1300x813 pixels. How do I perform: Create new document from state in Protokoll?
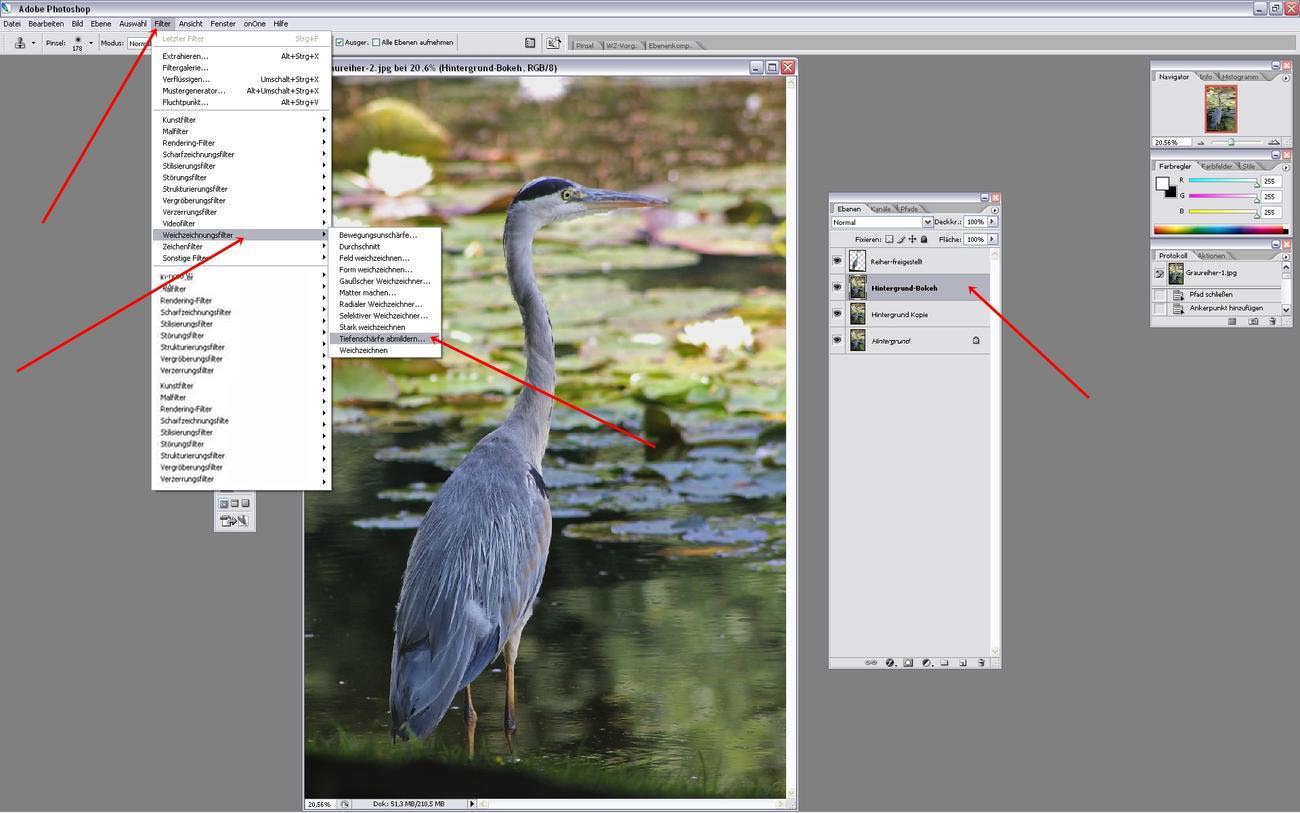click(x=1233, y=321)
